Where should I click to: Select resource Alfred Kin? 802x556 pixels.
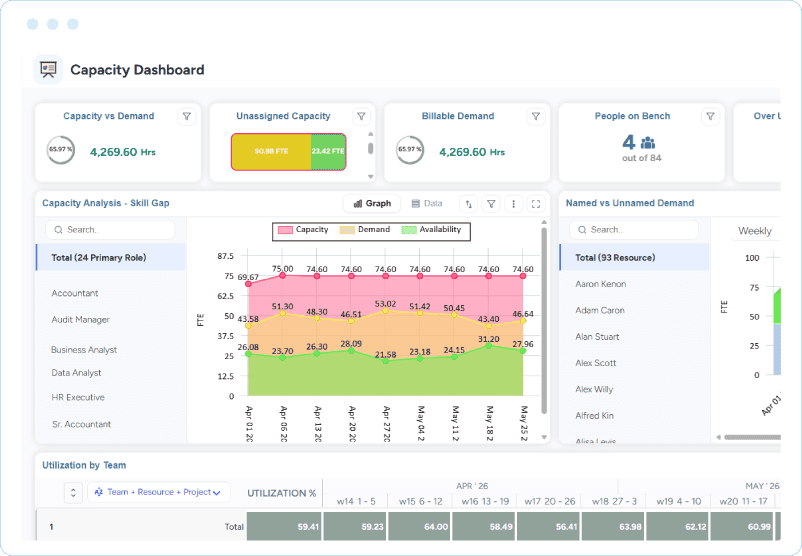tap(594, 416)
